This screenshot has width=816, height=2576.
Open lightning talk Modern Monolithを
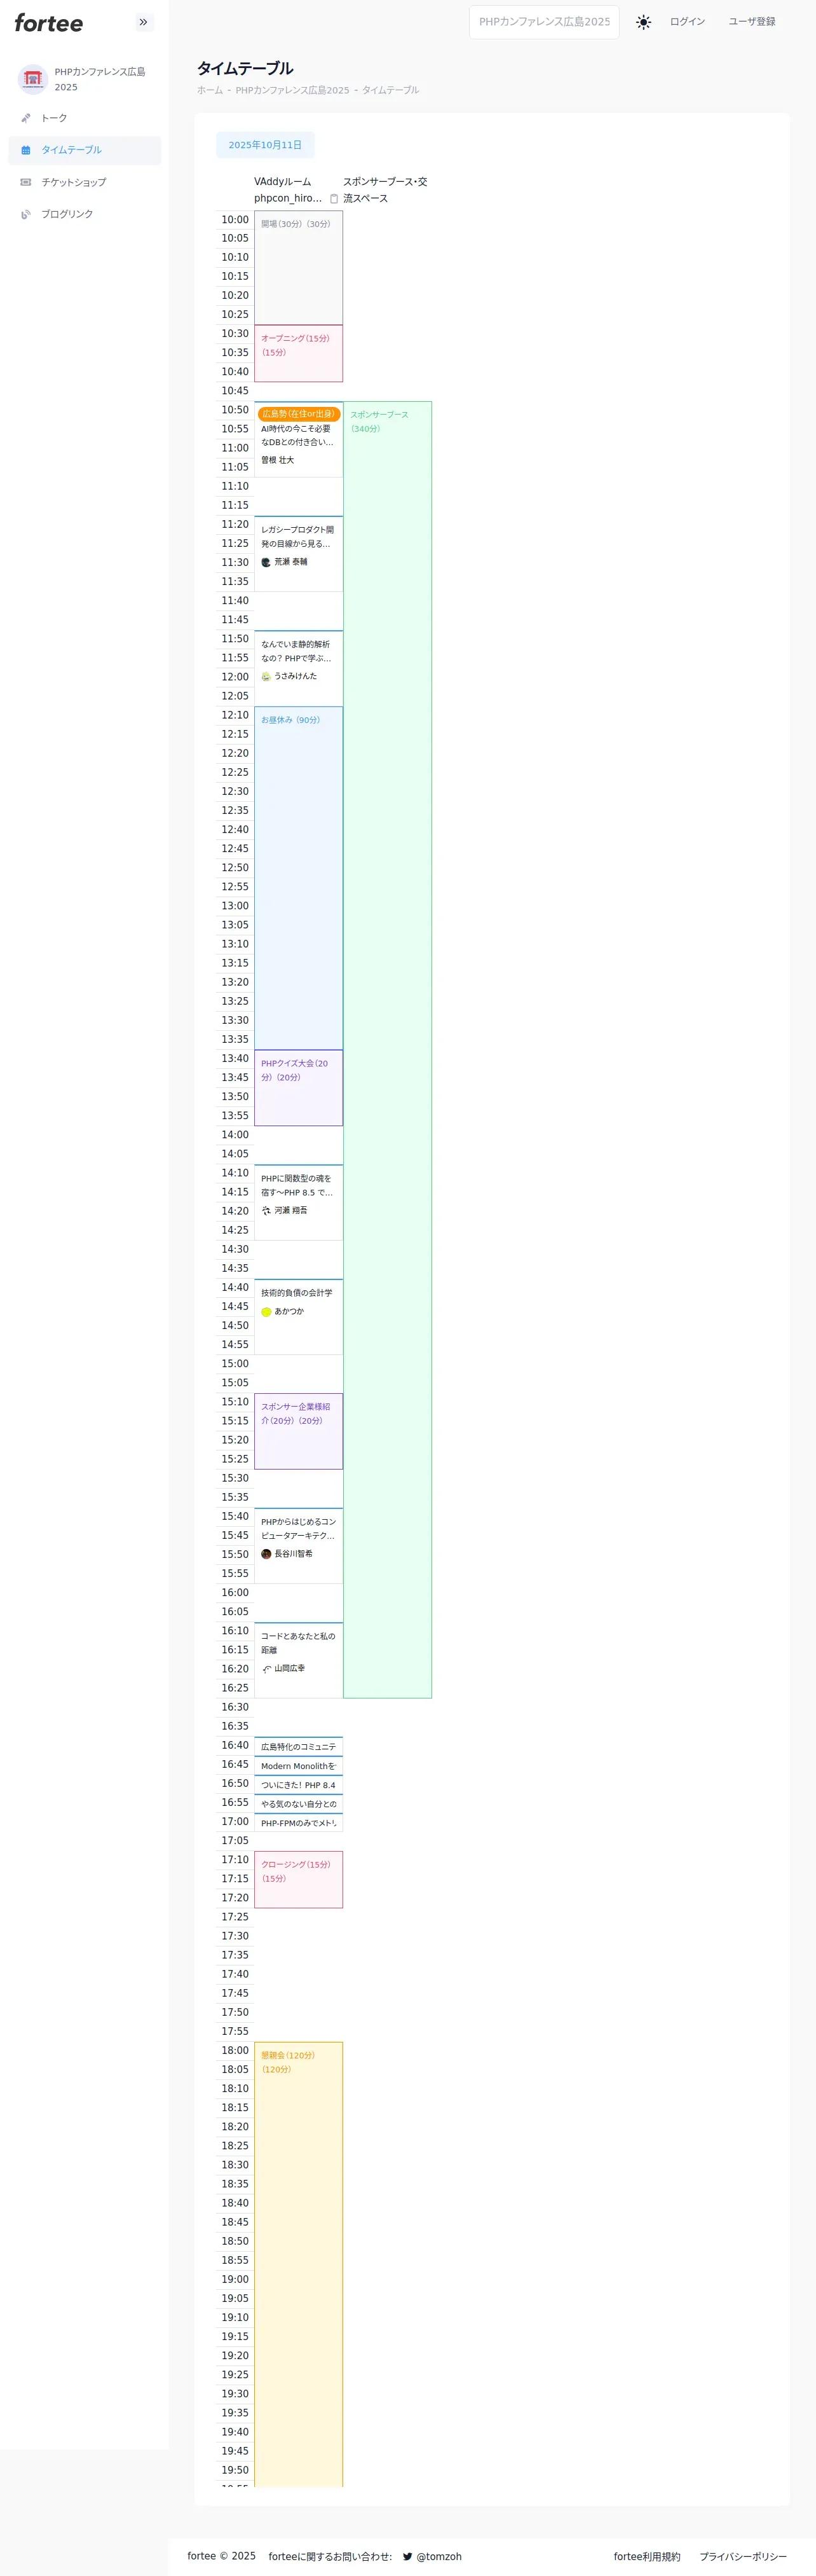[x=298, y=1766]
